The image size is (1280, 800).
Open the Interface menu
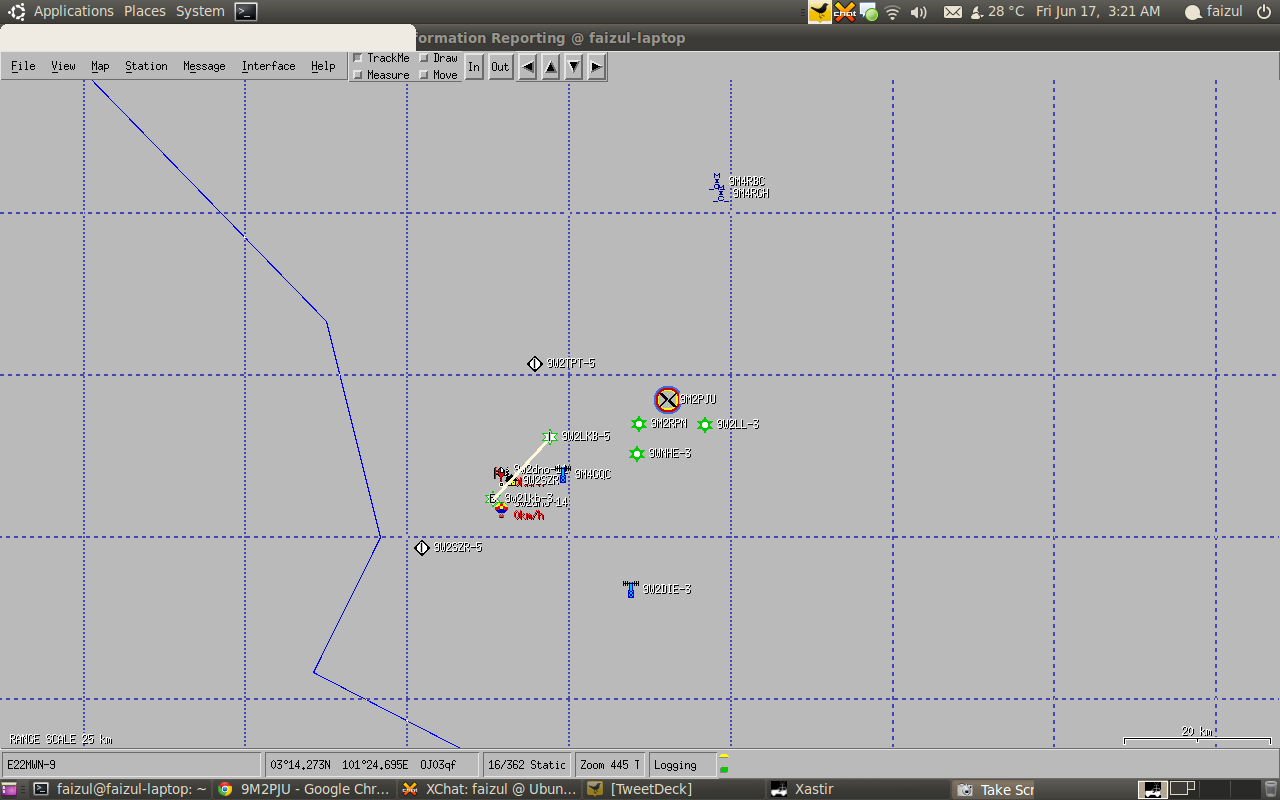coord(268,66)
